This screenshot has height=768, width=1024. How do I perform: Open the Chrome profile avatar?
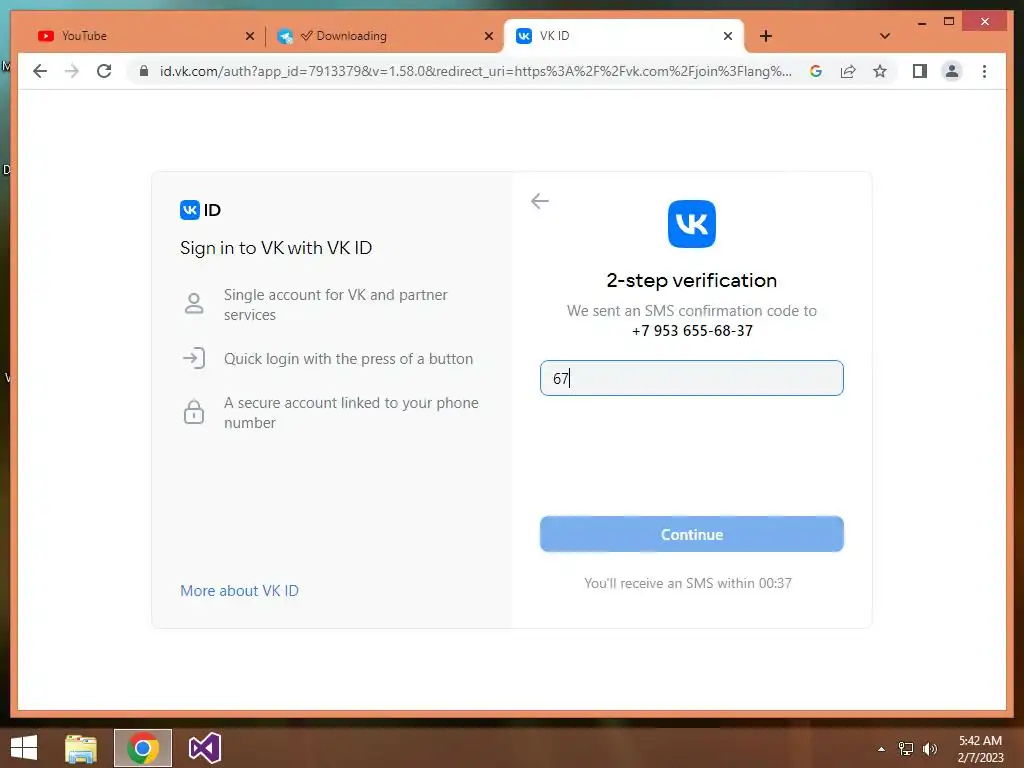click(952, 71)
